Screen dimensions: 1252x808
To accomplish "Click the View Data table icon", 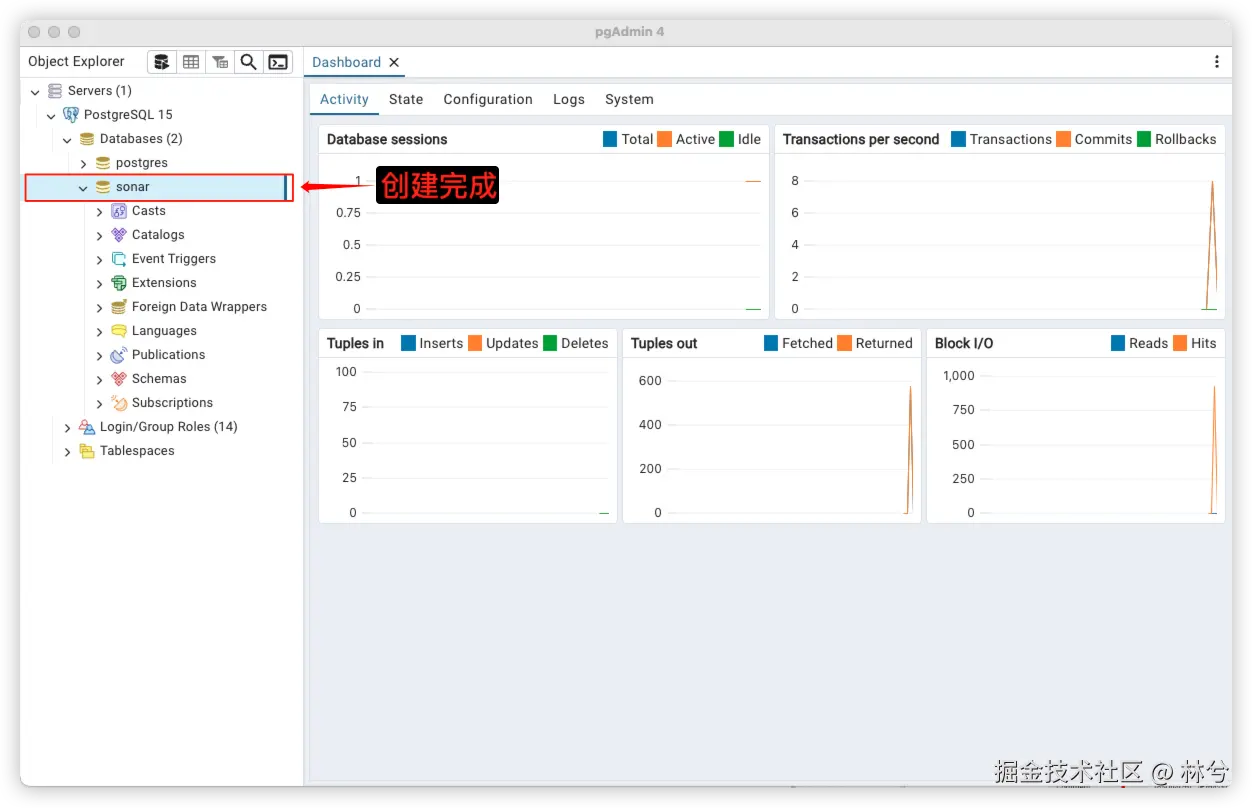I will pyautogui.click(x=191, y=62).
